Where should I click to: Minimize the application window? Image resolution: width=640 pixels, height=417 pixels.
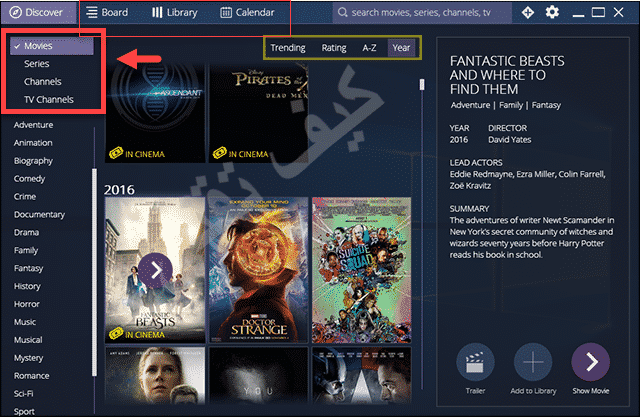point(578,15)
